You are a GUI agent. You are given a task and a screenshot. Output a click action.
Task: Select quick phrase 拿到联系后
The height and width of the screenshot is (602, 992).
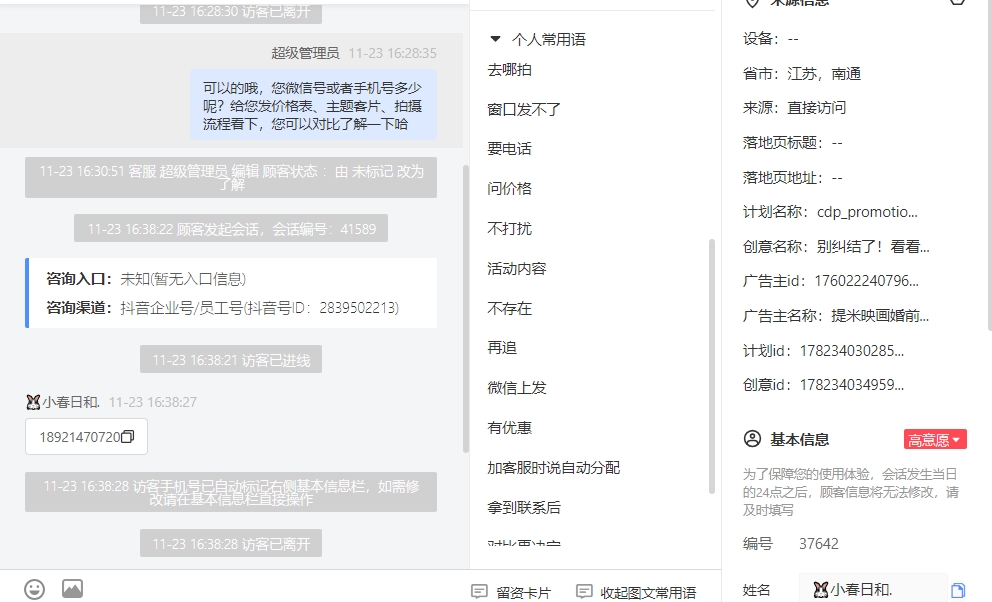point(524,507)
